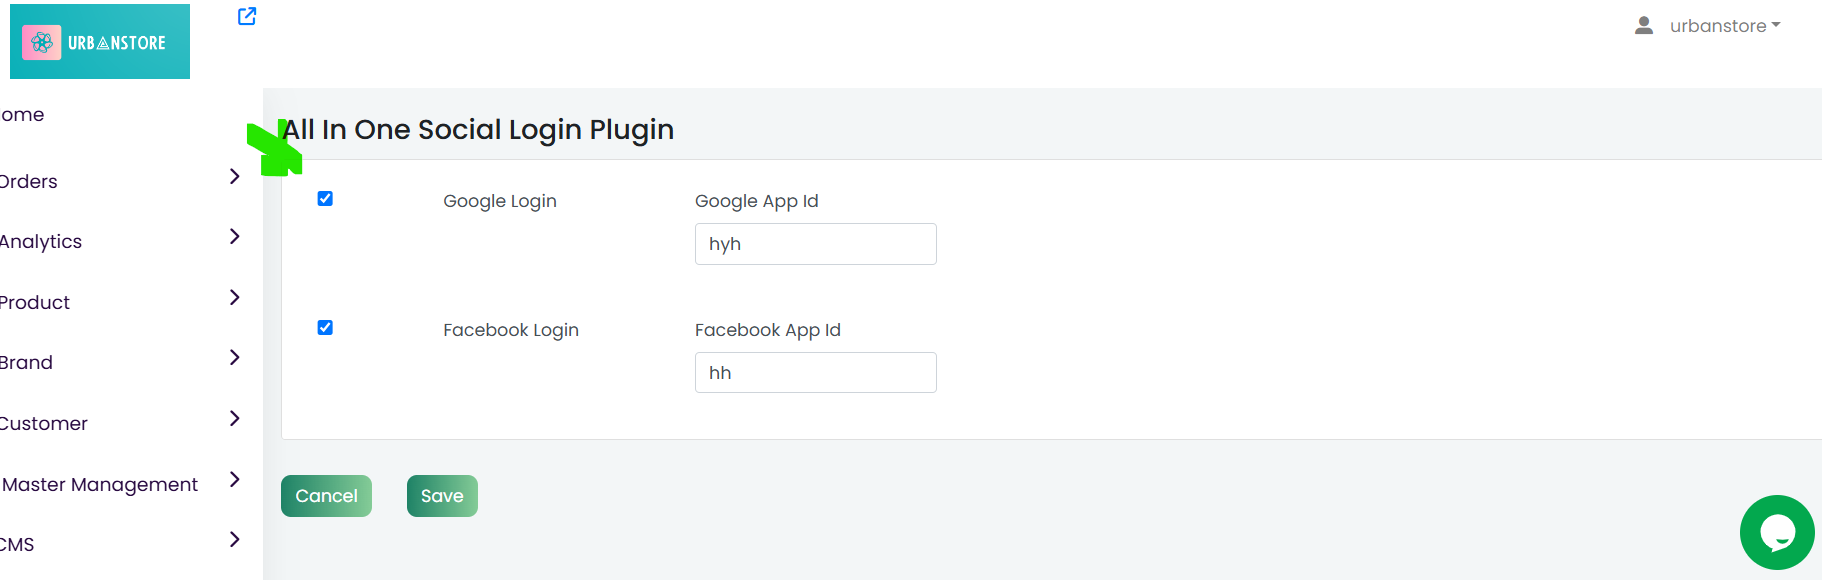
Task: Expand the Analytics menu chevron
Action: point(235,236)
